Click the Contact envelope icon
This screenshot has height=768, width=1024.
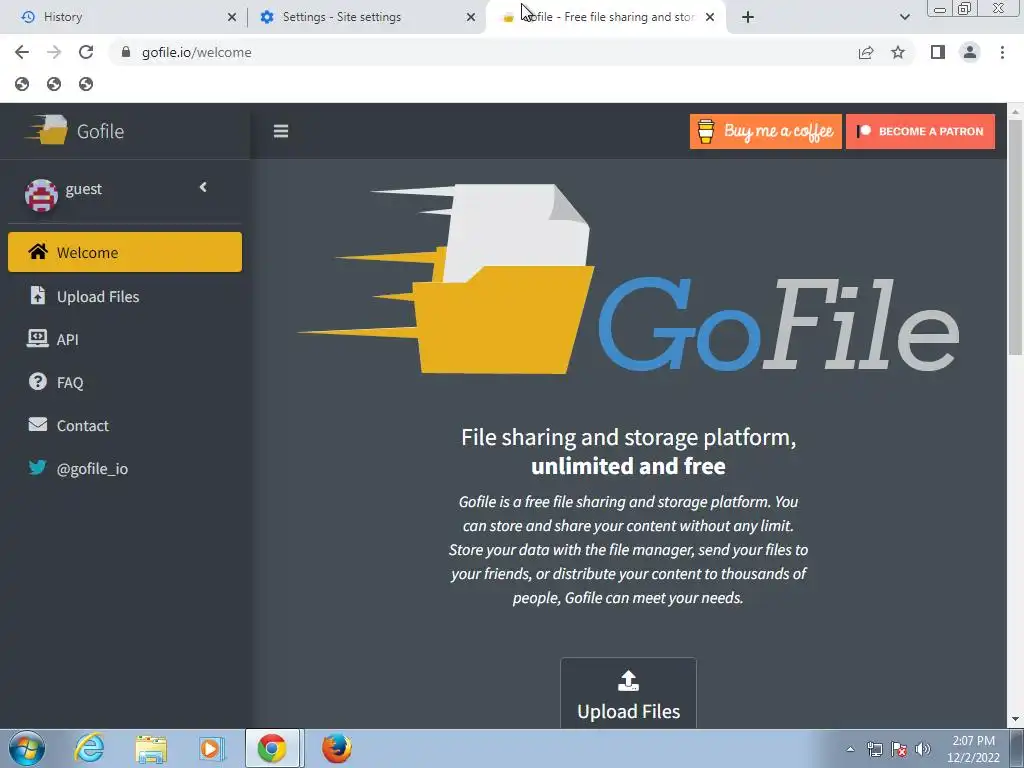38,424
